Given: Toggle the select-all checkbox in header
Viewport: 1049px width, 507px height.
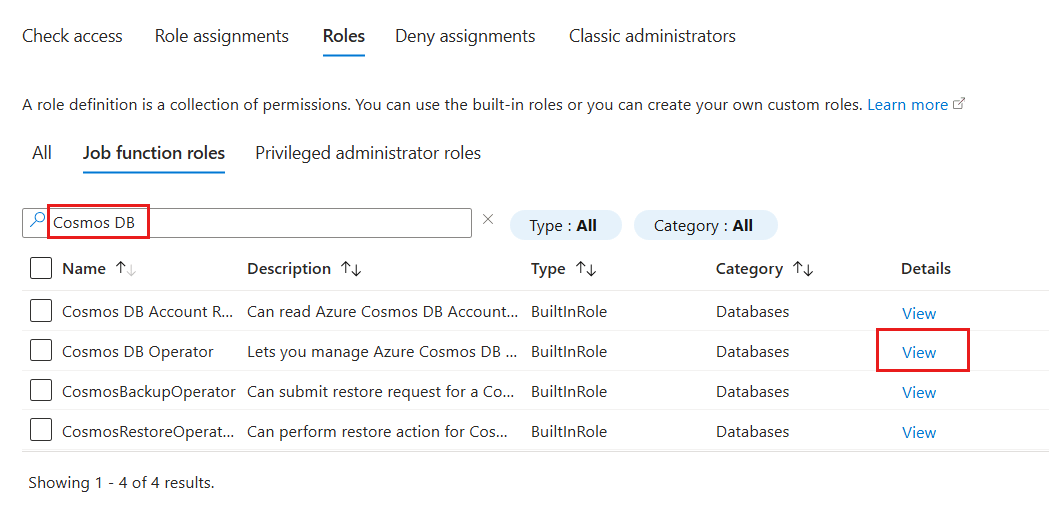Looking at the screenshot, I should (41, 269).
